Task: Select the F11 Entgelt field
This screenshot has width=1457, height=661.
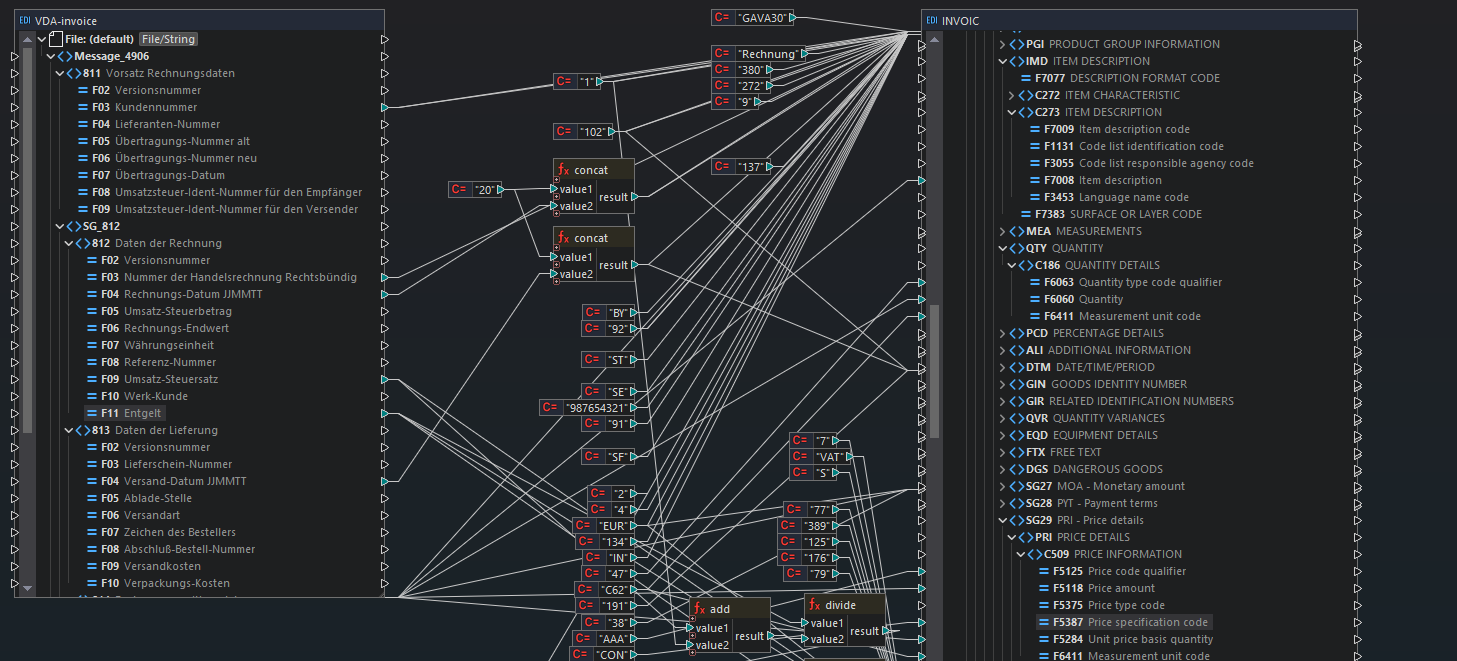Action: [142, 413]
